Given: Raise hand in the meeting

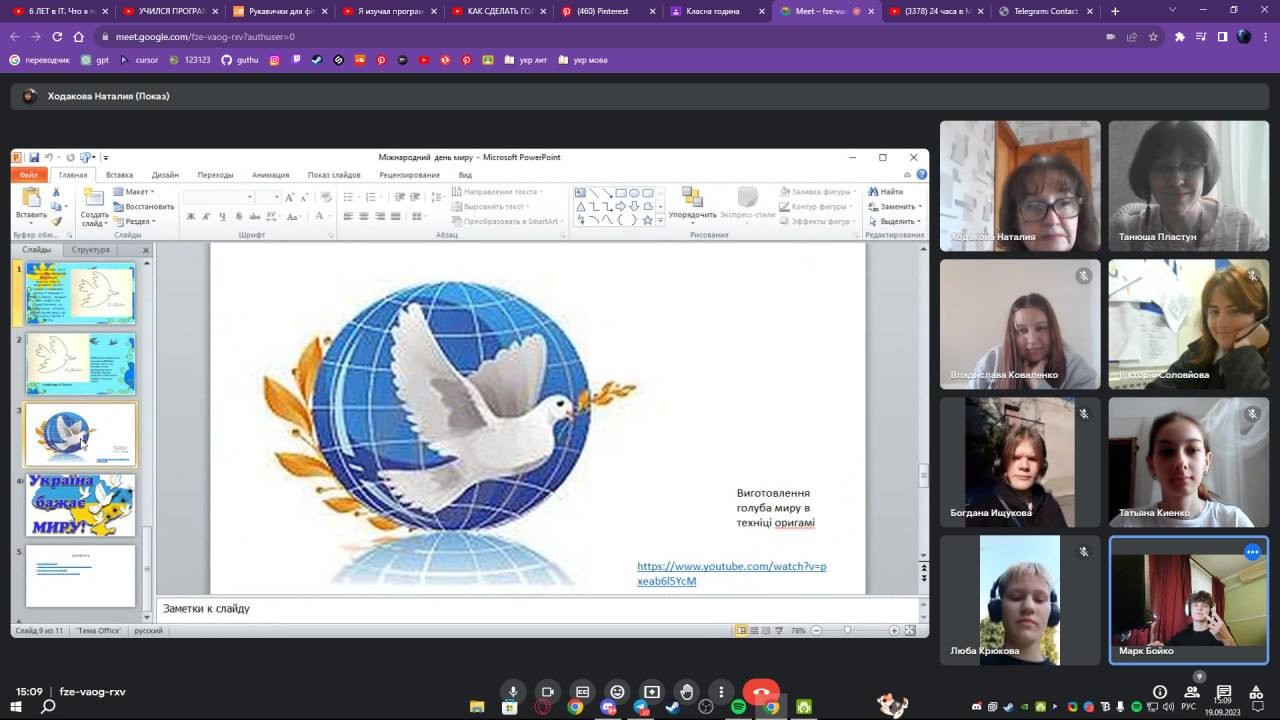Looking at the screenshot, I should (686, 692).
